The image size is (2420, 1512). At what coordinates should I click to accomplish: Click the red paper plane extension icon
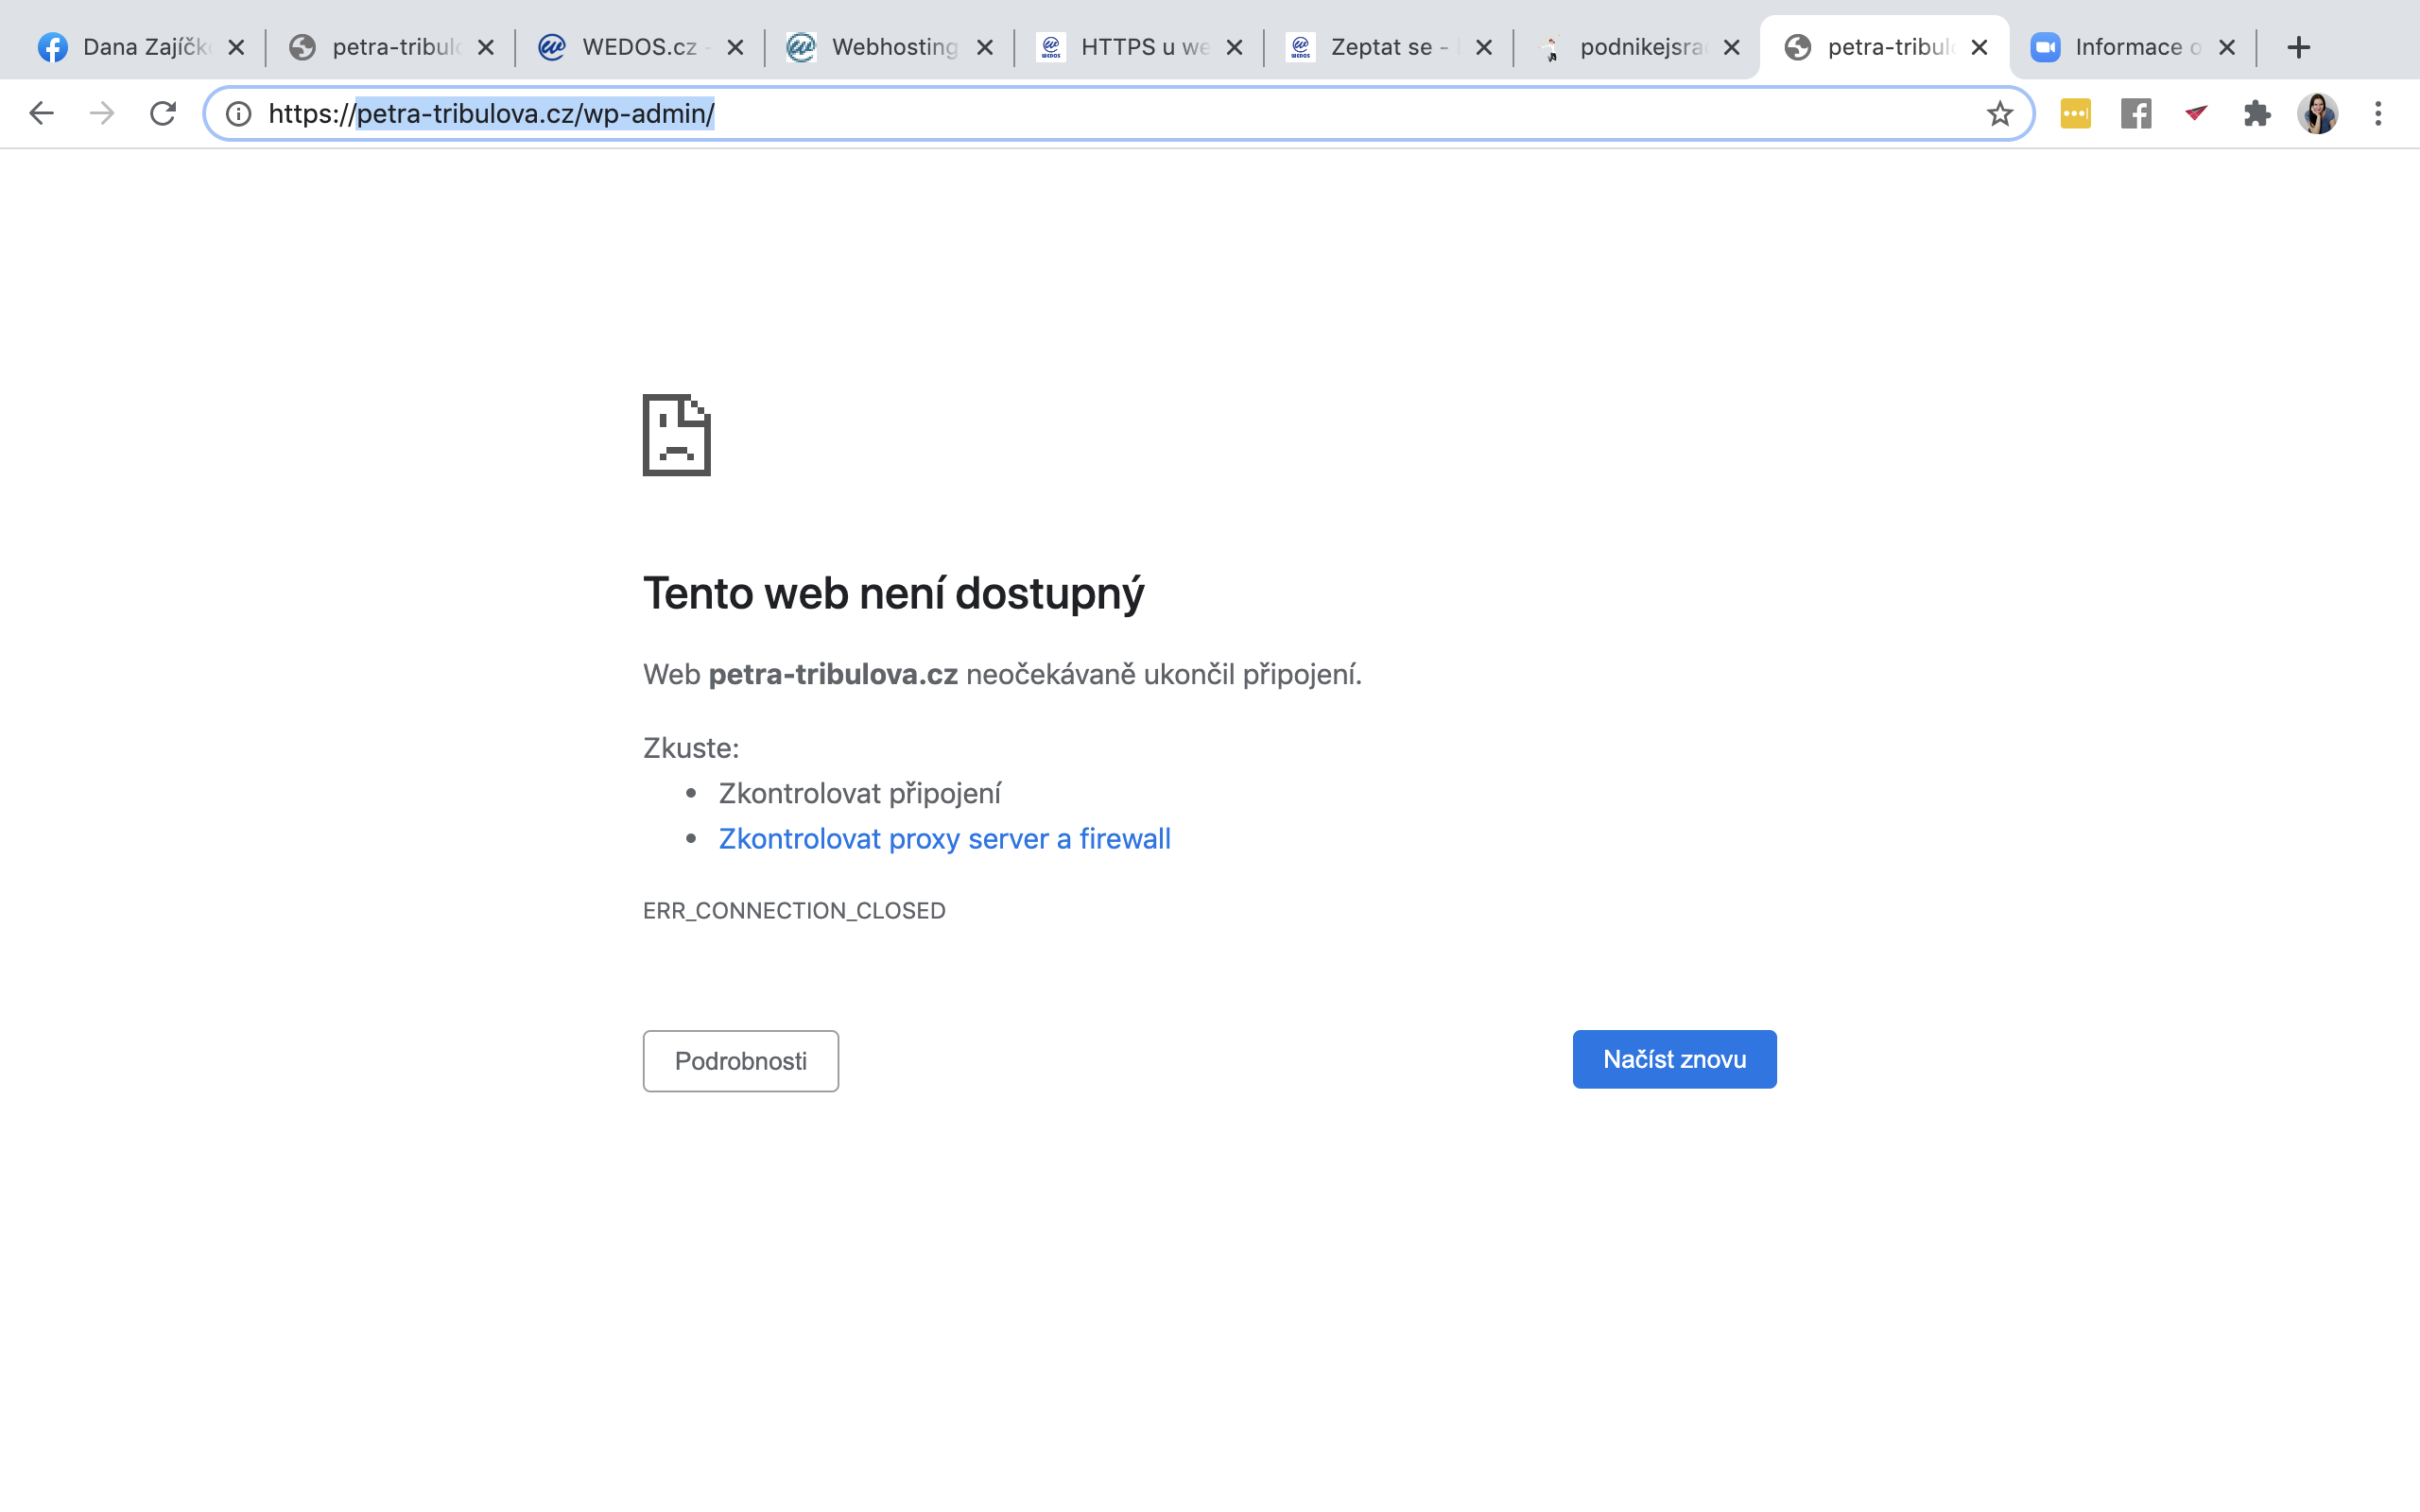coord(2196,113)
